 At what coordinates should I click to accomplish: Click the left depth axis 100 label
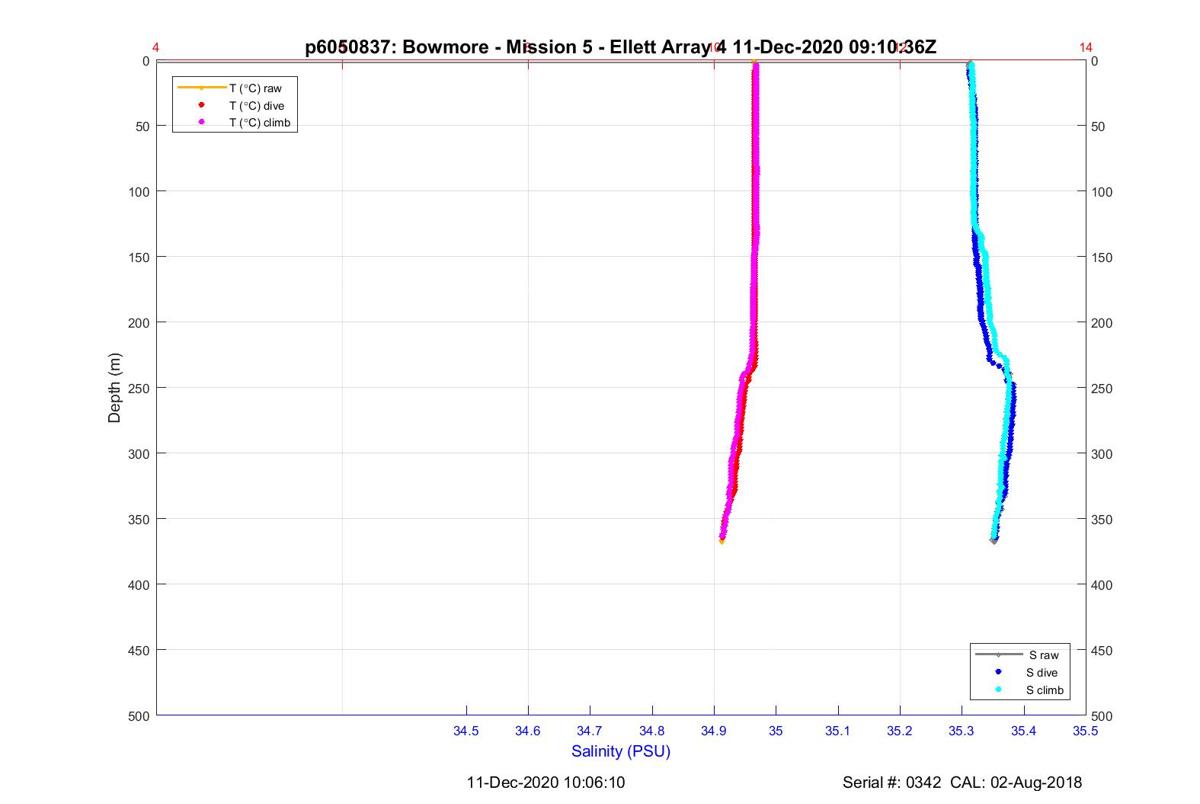[138, 192]
